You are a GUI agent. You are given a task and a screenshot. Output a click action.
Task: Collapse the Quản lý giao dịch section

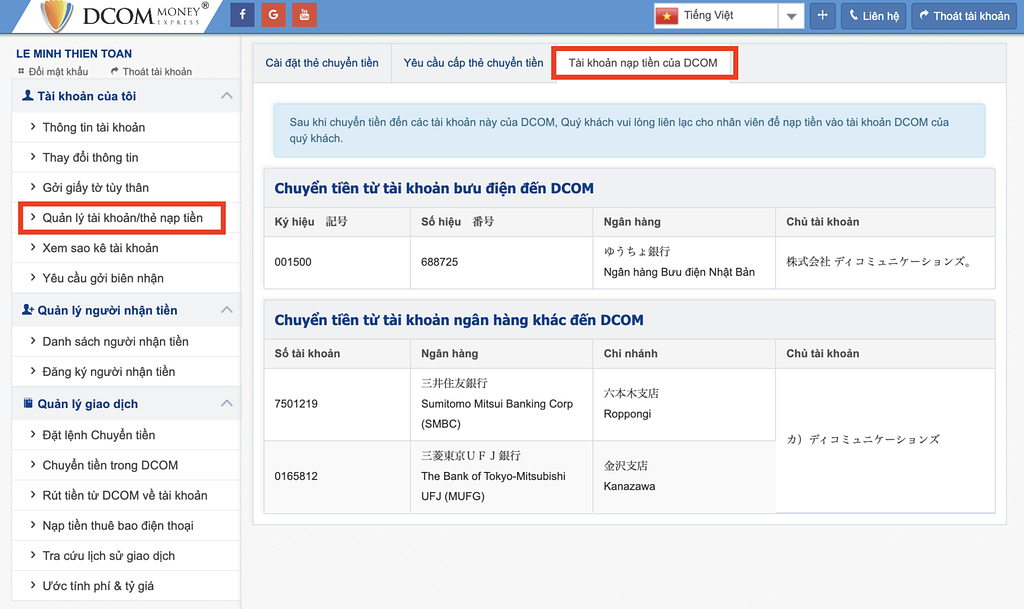pyautogui.click(x=225, y=404)
